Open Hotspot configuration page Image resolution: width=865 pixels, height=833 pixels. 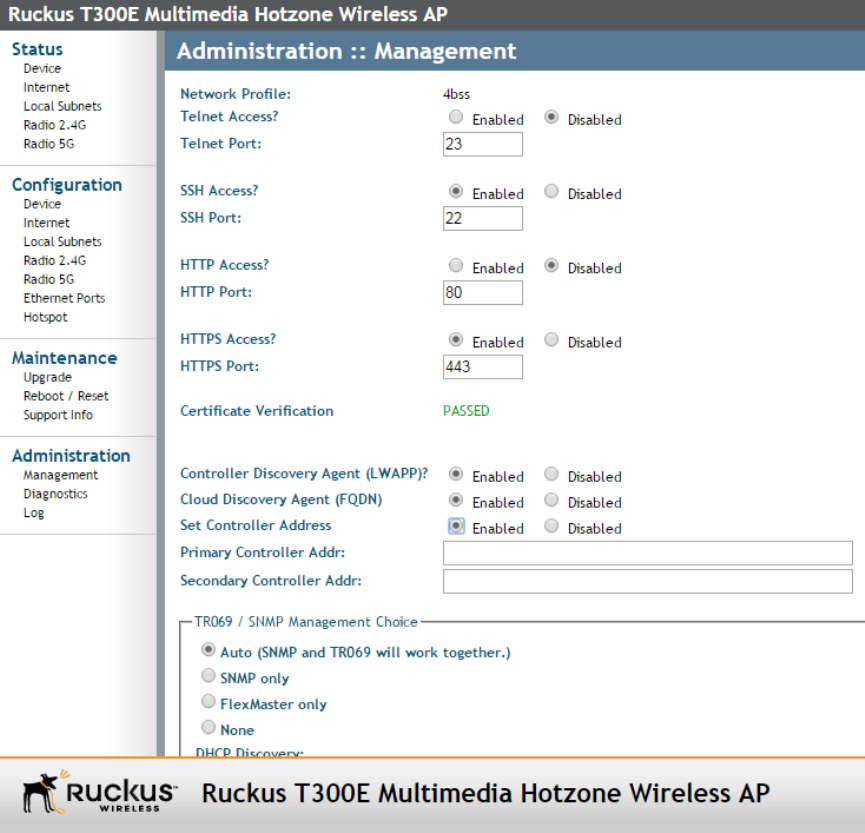pos(45,317)
